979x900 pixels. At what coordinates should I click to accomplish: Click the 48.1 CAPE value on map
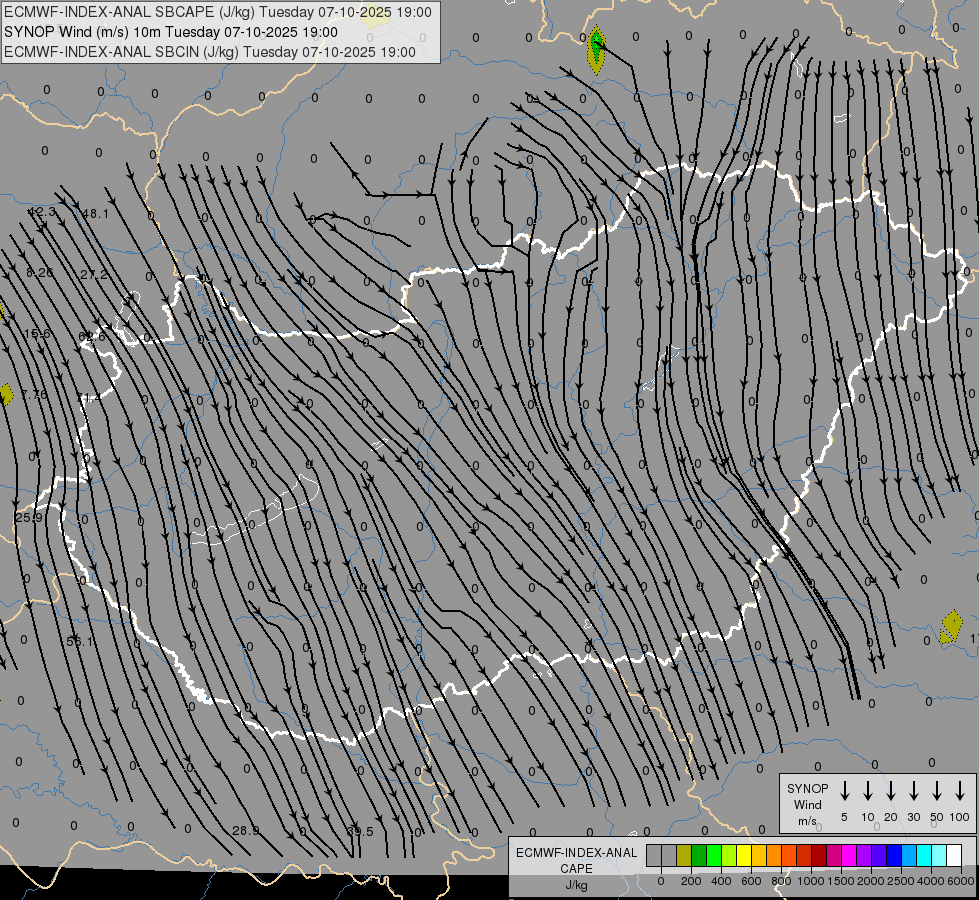(x=96, y=214)
